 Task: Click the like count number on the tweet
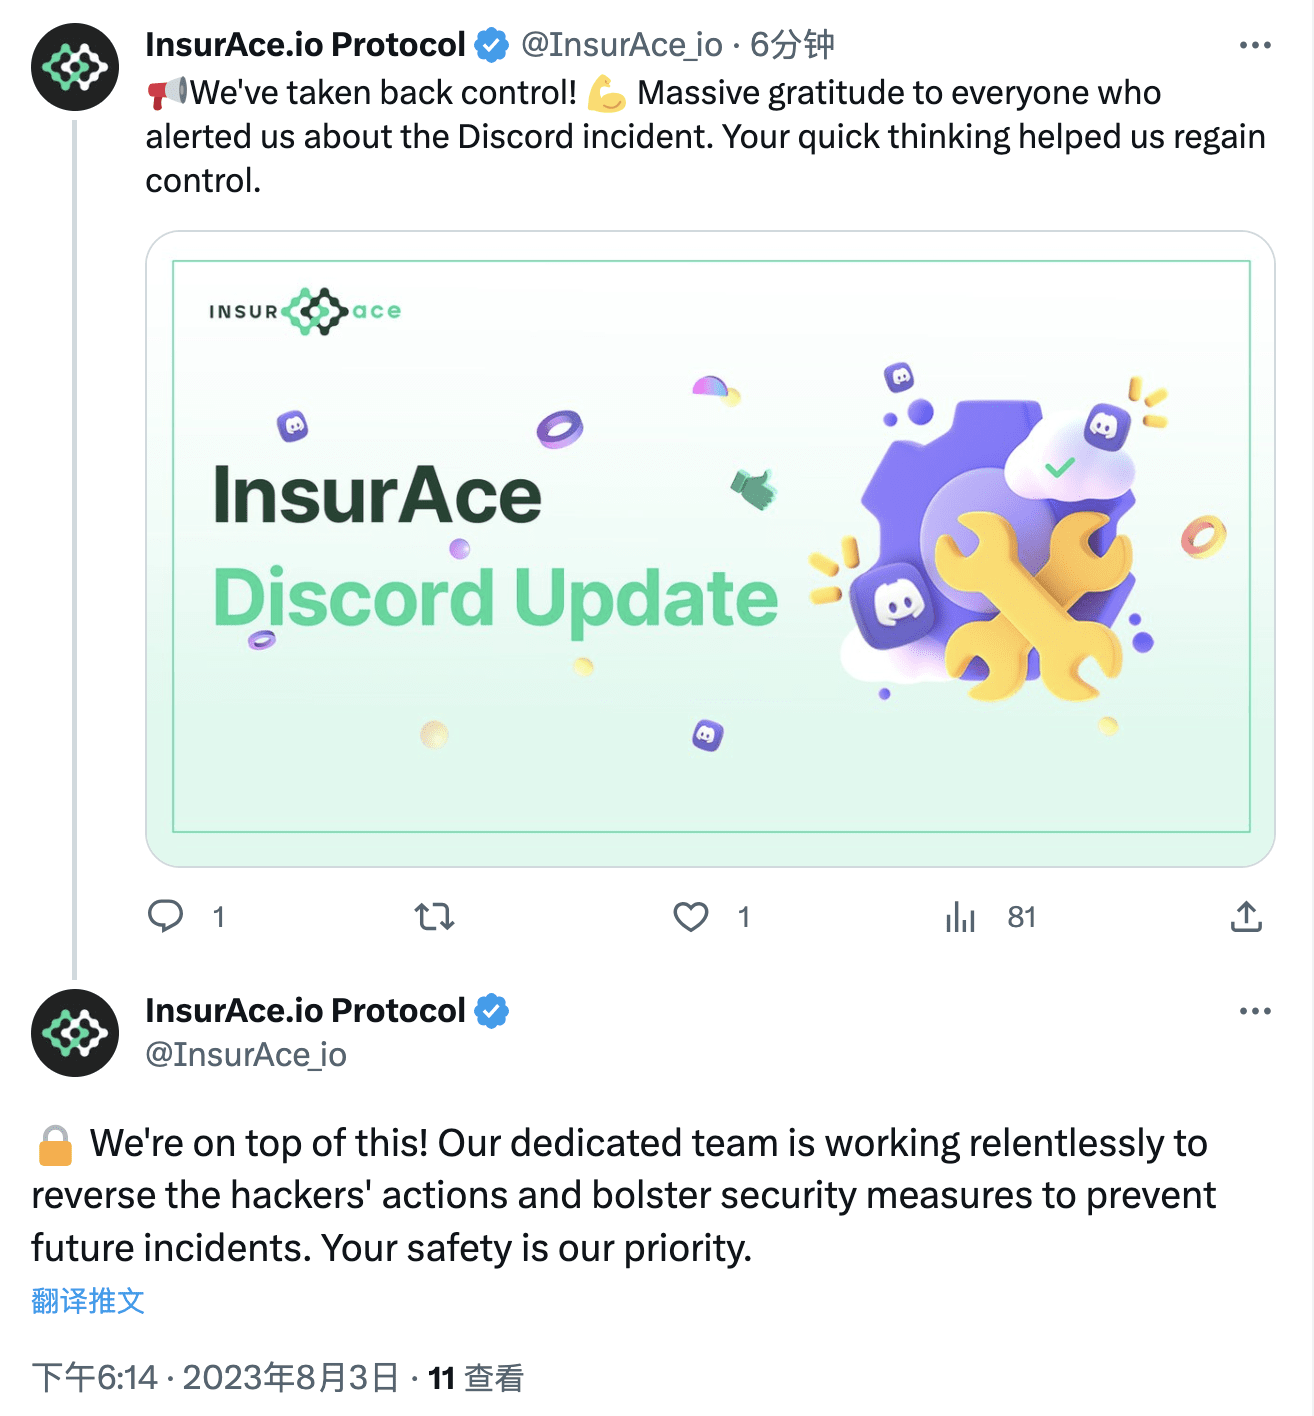(743, 916)
